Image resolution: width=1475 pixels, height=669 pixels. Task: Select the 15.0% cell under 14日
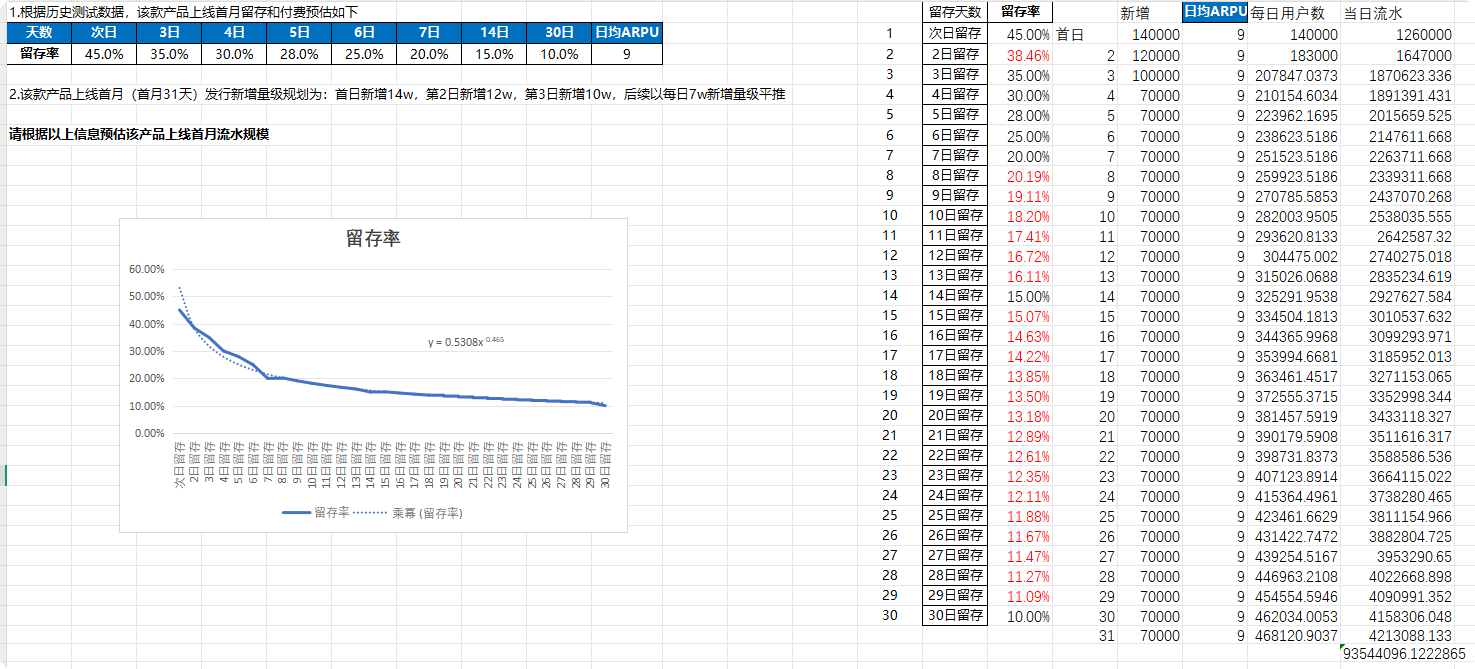click(x=494, y=54)
